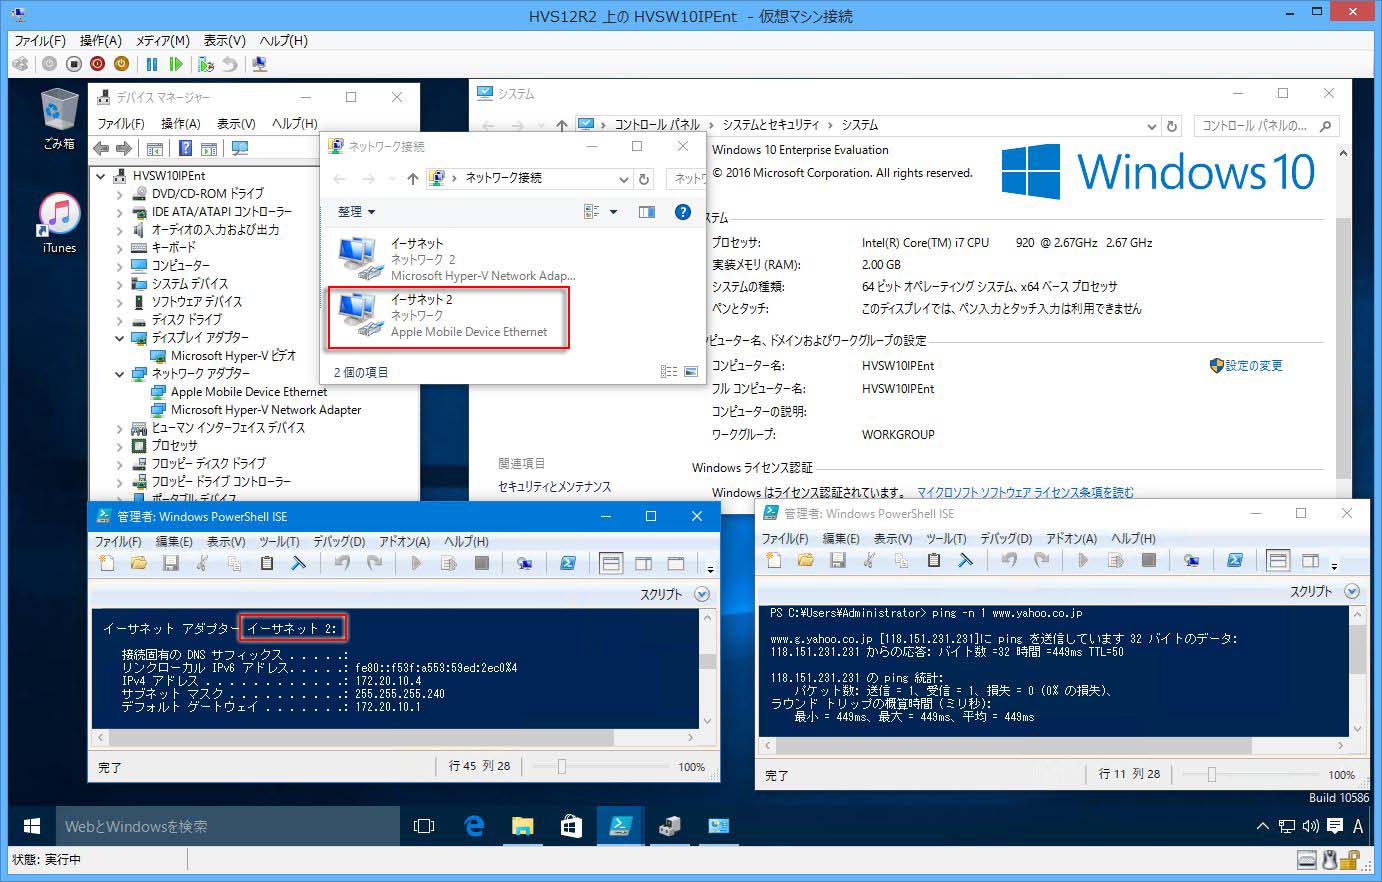
Task: Click the New script icon in left PowerShell ISE
Action: pyautogui.click(x=107, y=564)
